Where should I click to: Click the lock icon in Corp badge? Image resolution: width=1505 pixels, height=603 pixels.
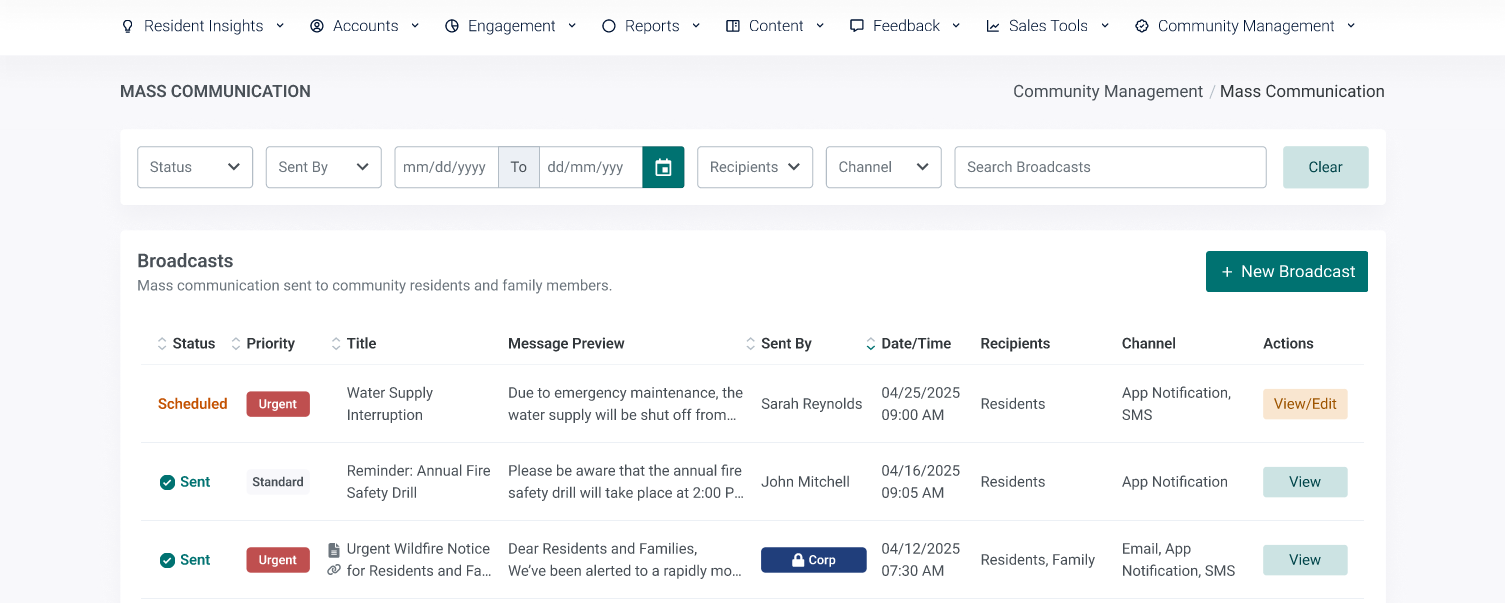[x=798, y=560]
